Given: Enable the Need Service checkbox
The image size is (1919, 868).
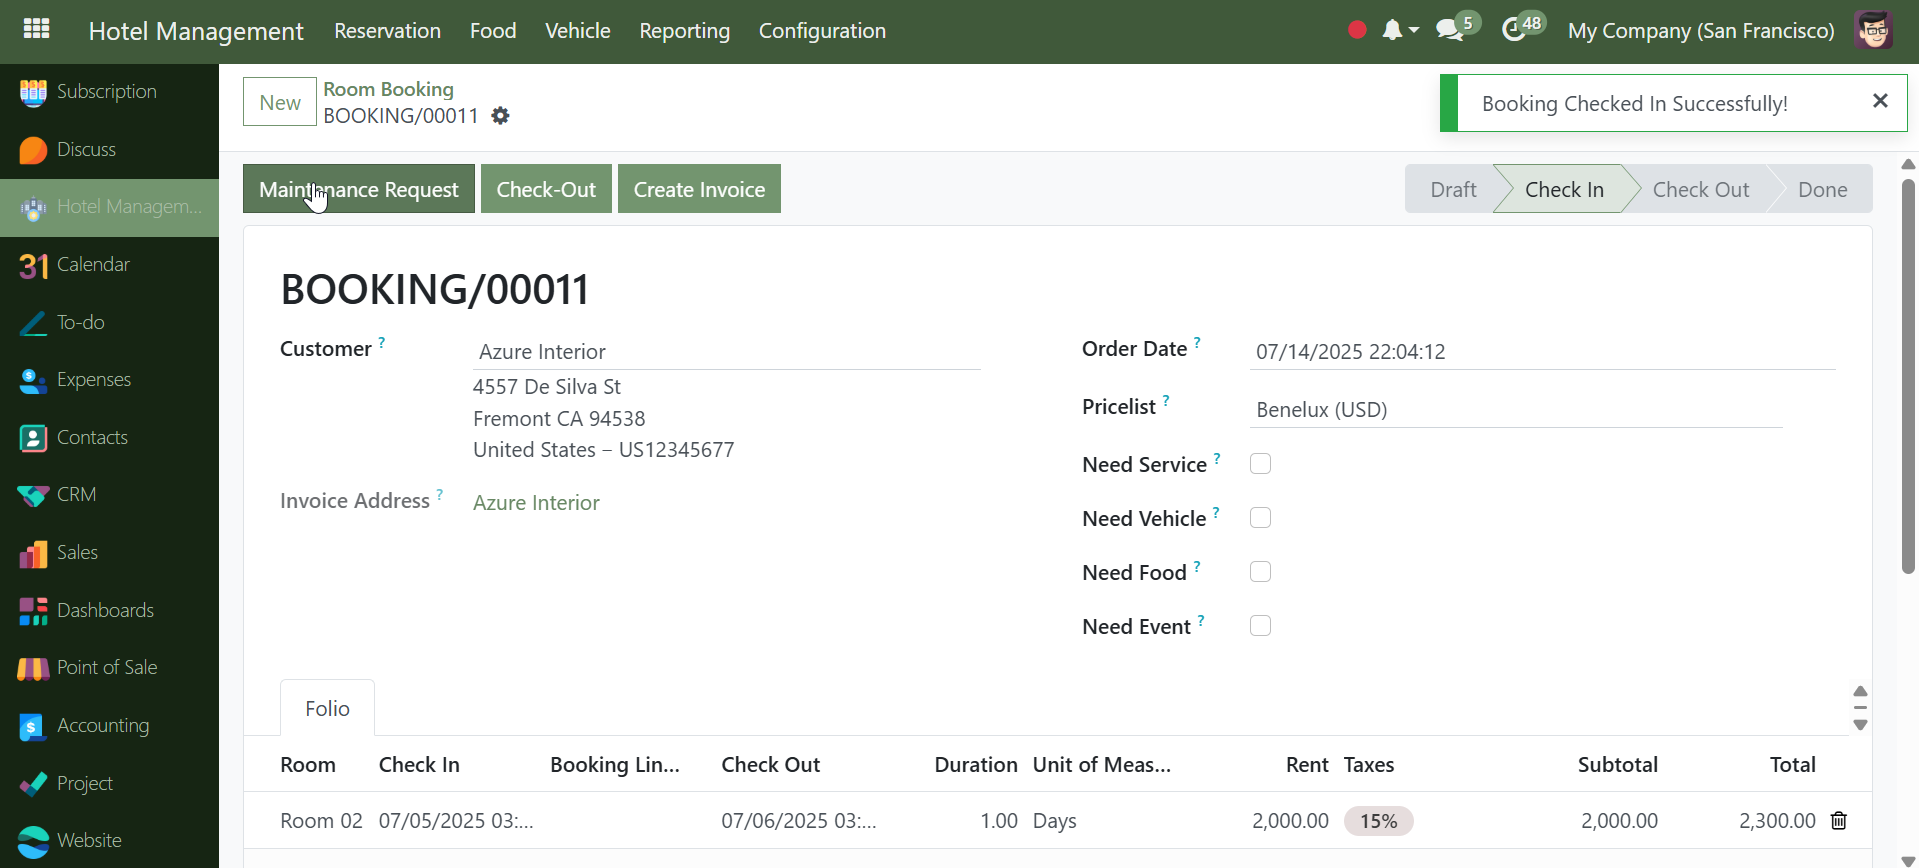Looking at the screenshot, I should click(1260, 464).
